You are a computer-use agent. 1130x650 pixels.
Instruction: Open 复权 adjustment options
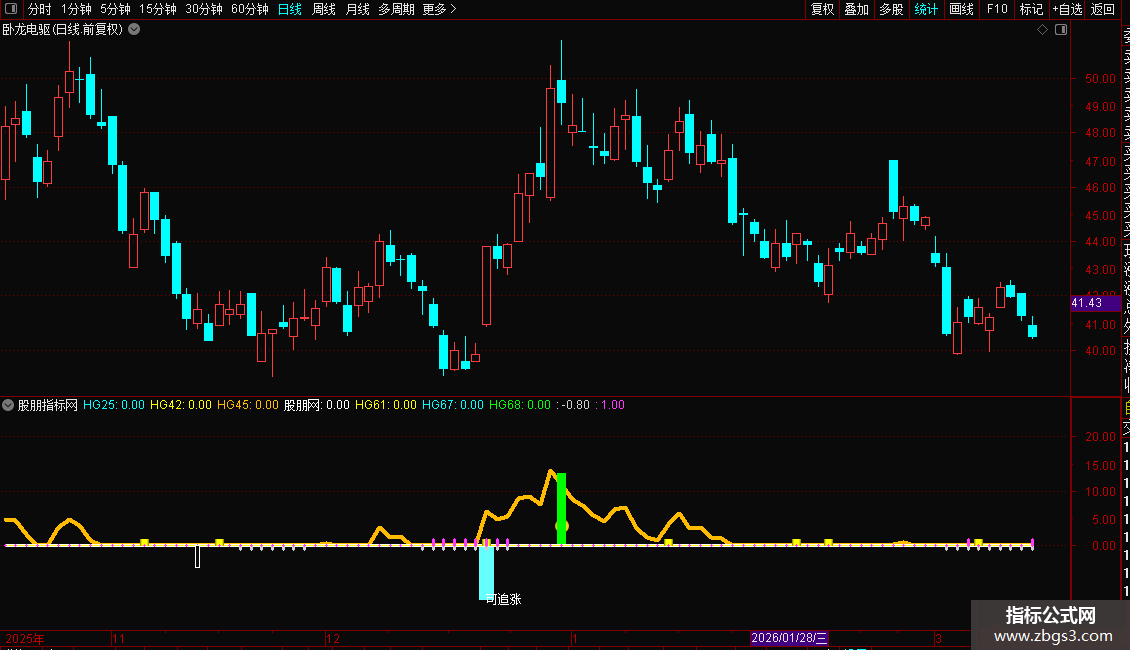(x=822, y=9)
